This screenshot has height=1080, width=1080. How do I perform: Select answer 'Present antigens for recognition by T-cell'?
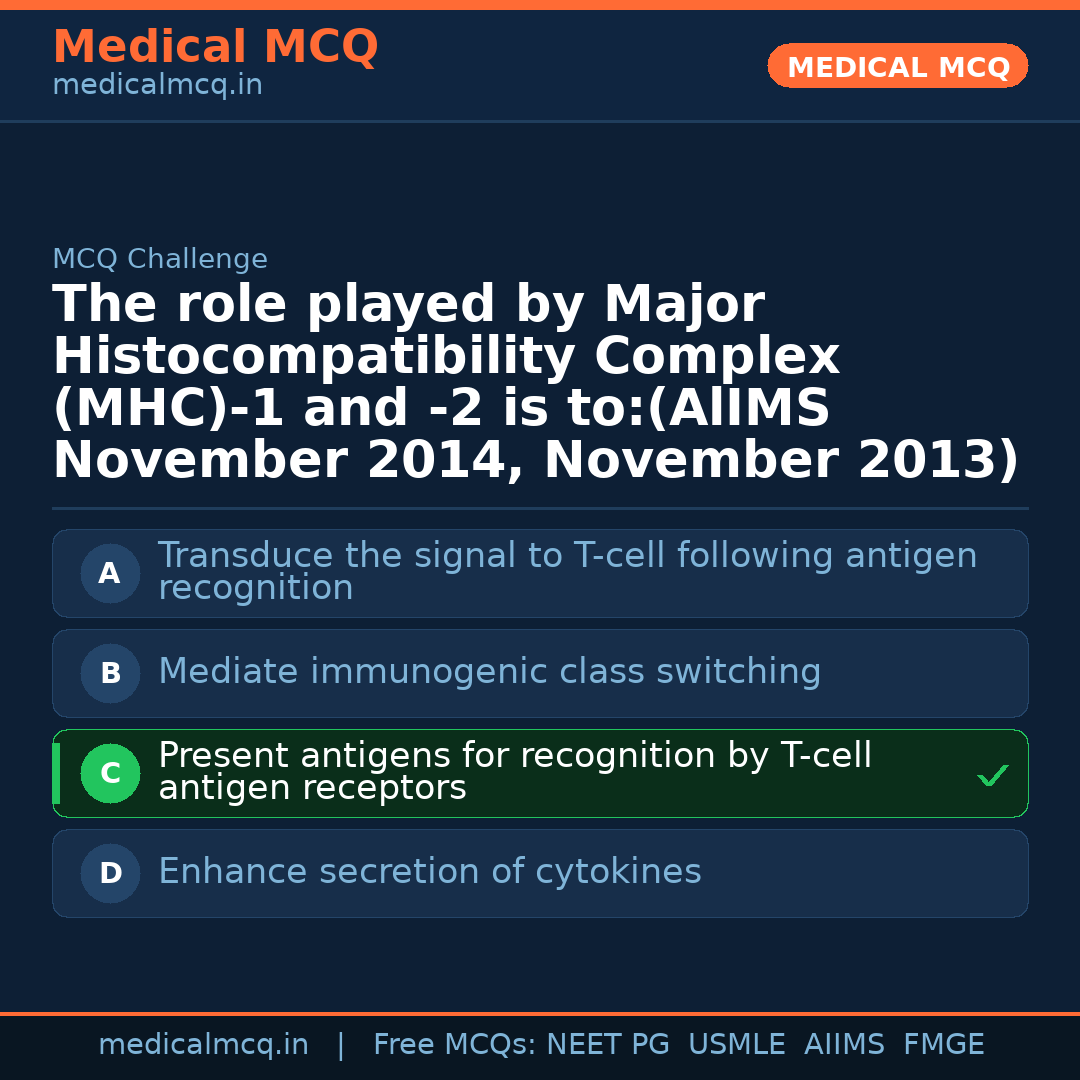pos(514,771)
